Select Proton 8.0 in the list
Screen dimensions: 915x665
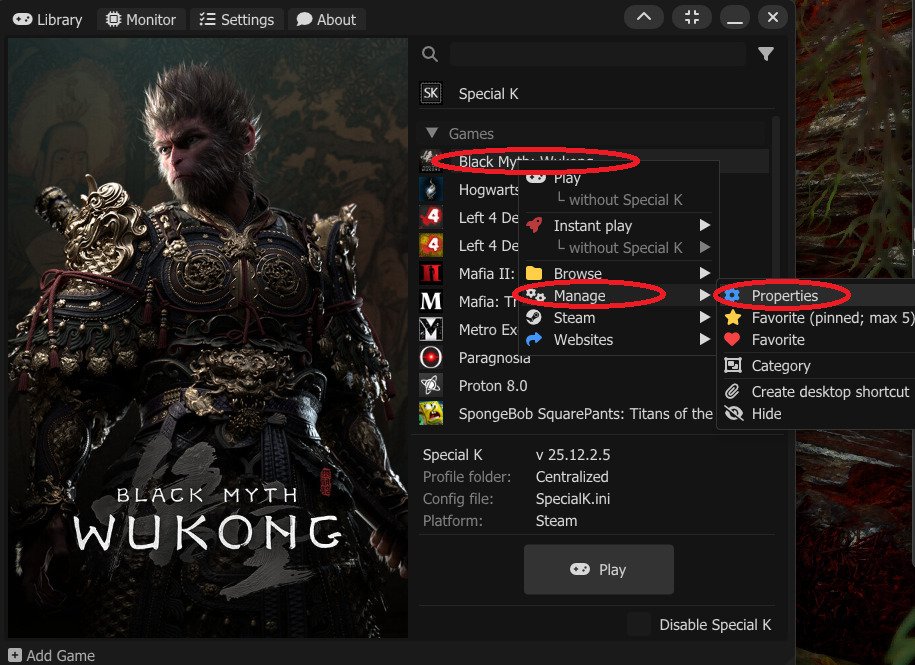493,386
